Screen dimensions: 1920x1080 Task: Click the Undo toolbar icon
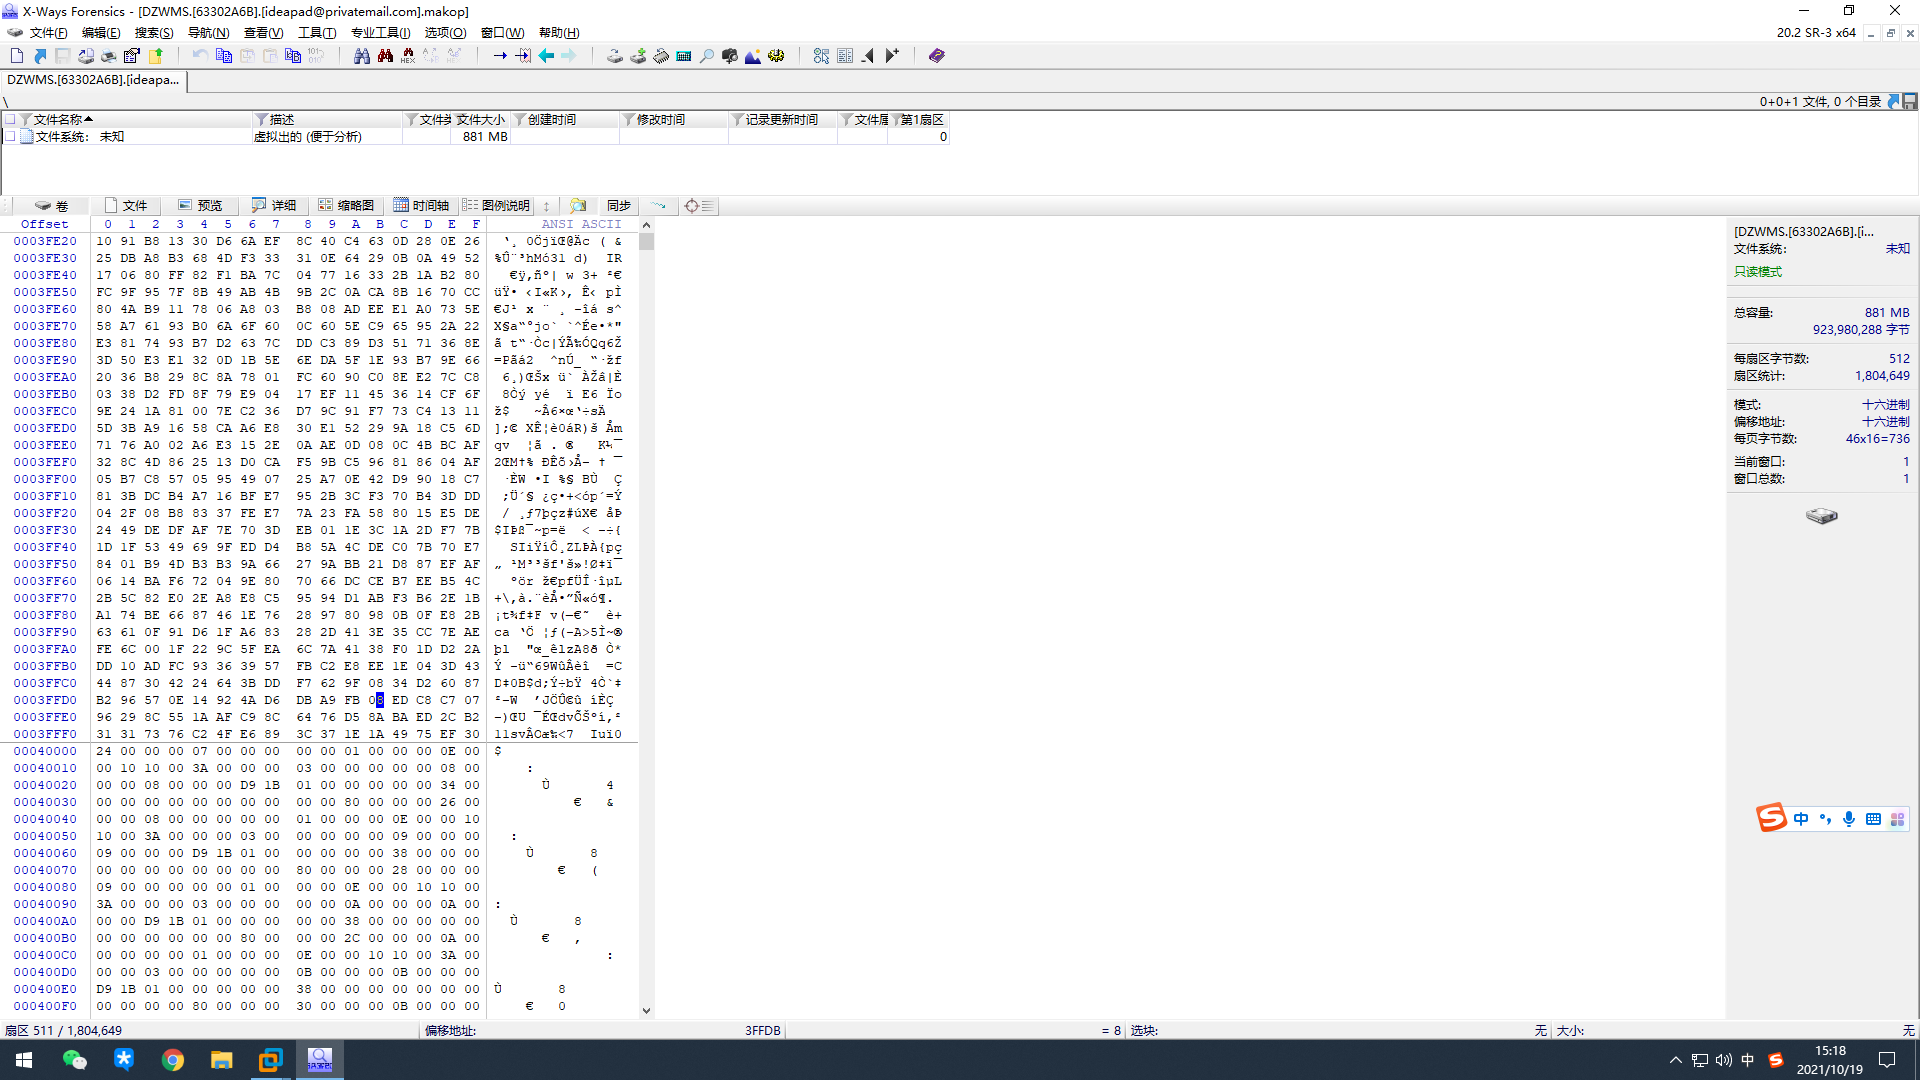pos(200,56)
